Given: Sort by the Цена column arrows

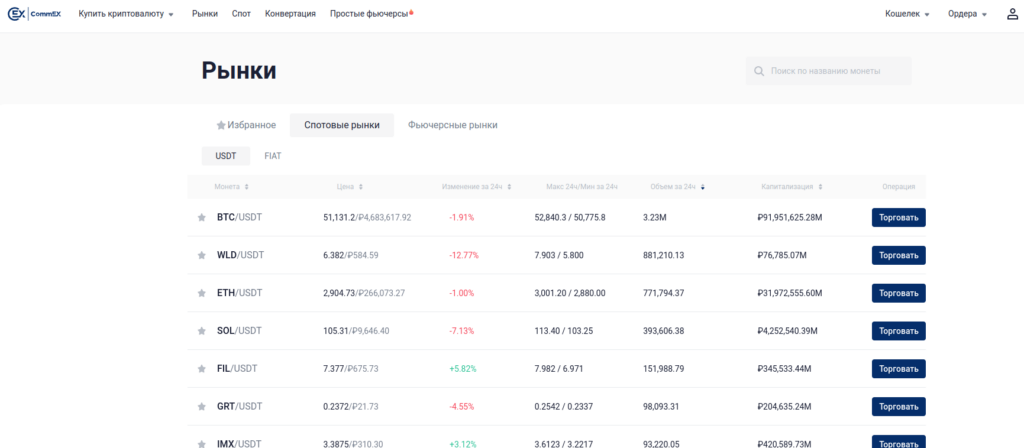Looking at the screenshot, I should coord(361,187).
